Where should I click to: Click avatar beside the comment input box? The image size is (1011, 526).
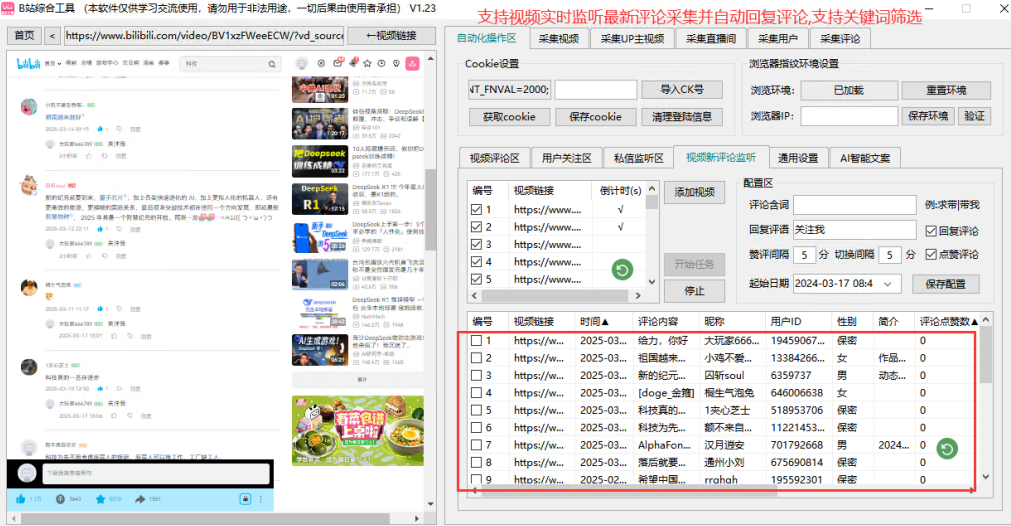pyautogui.click(x=27, y=473)
